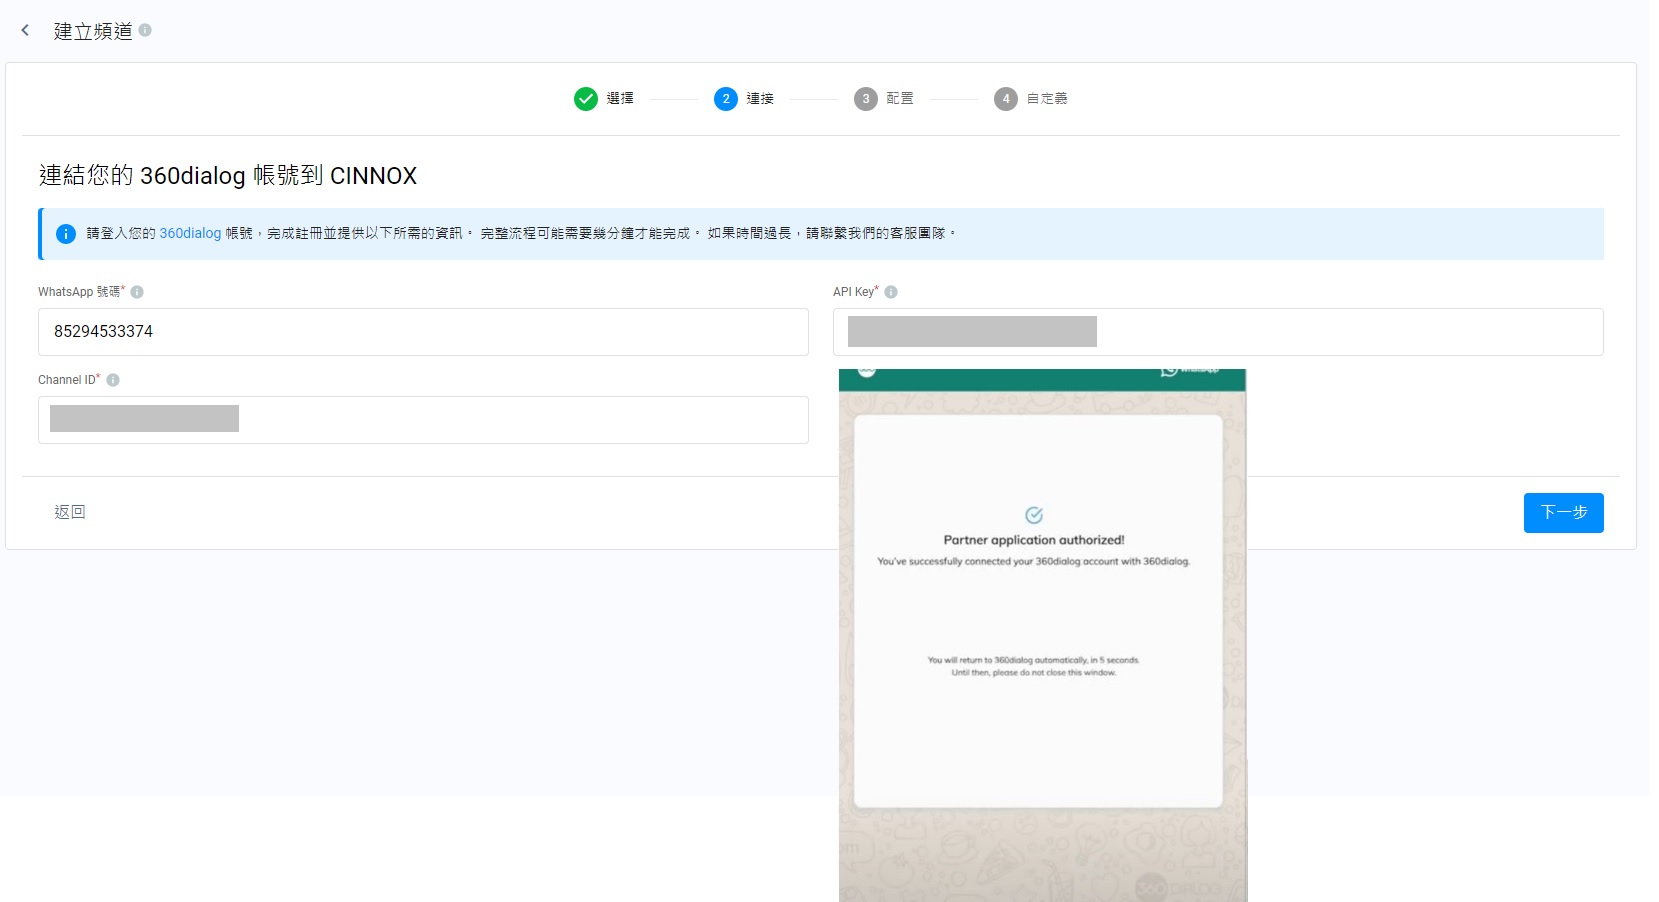Click the info icon beside Channel ID

(x=113, y=380)
